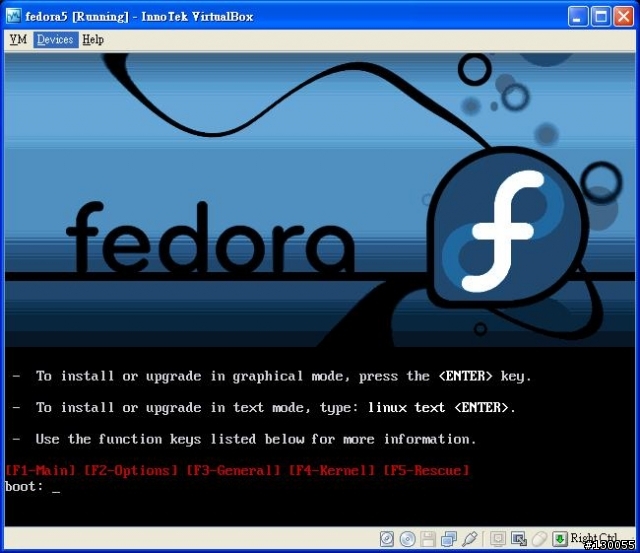Click the 'fedora' wordmark in the VM
Screen dimensions: 640x553
click(x=211, y=237)
